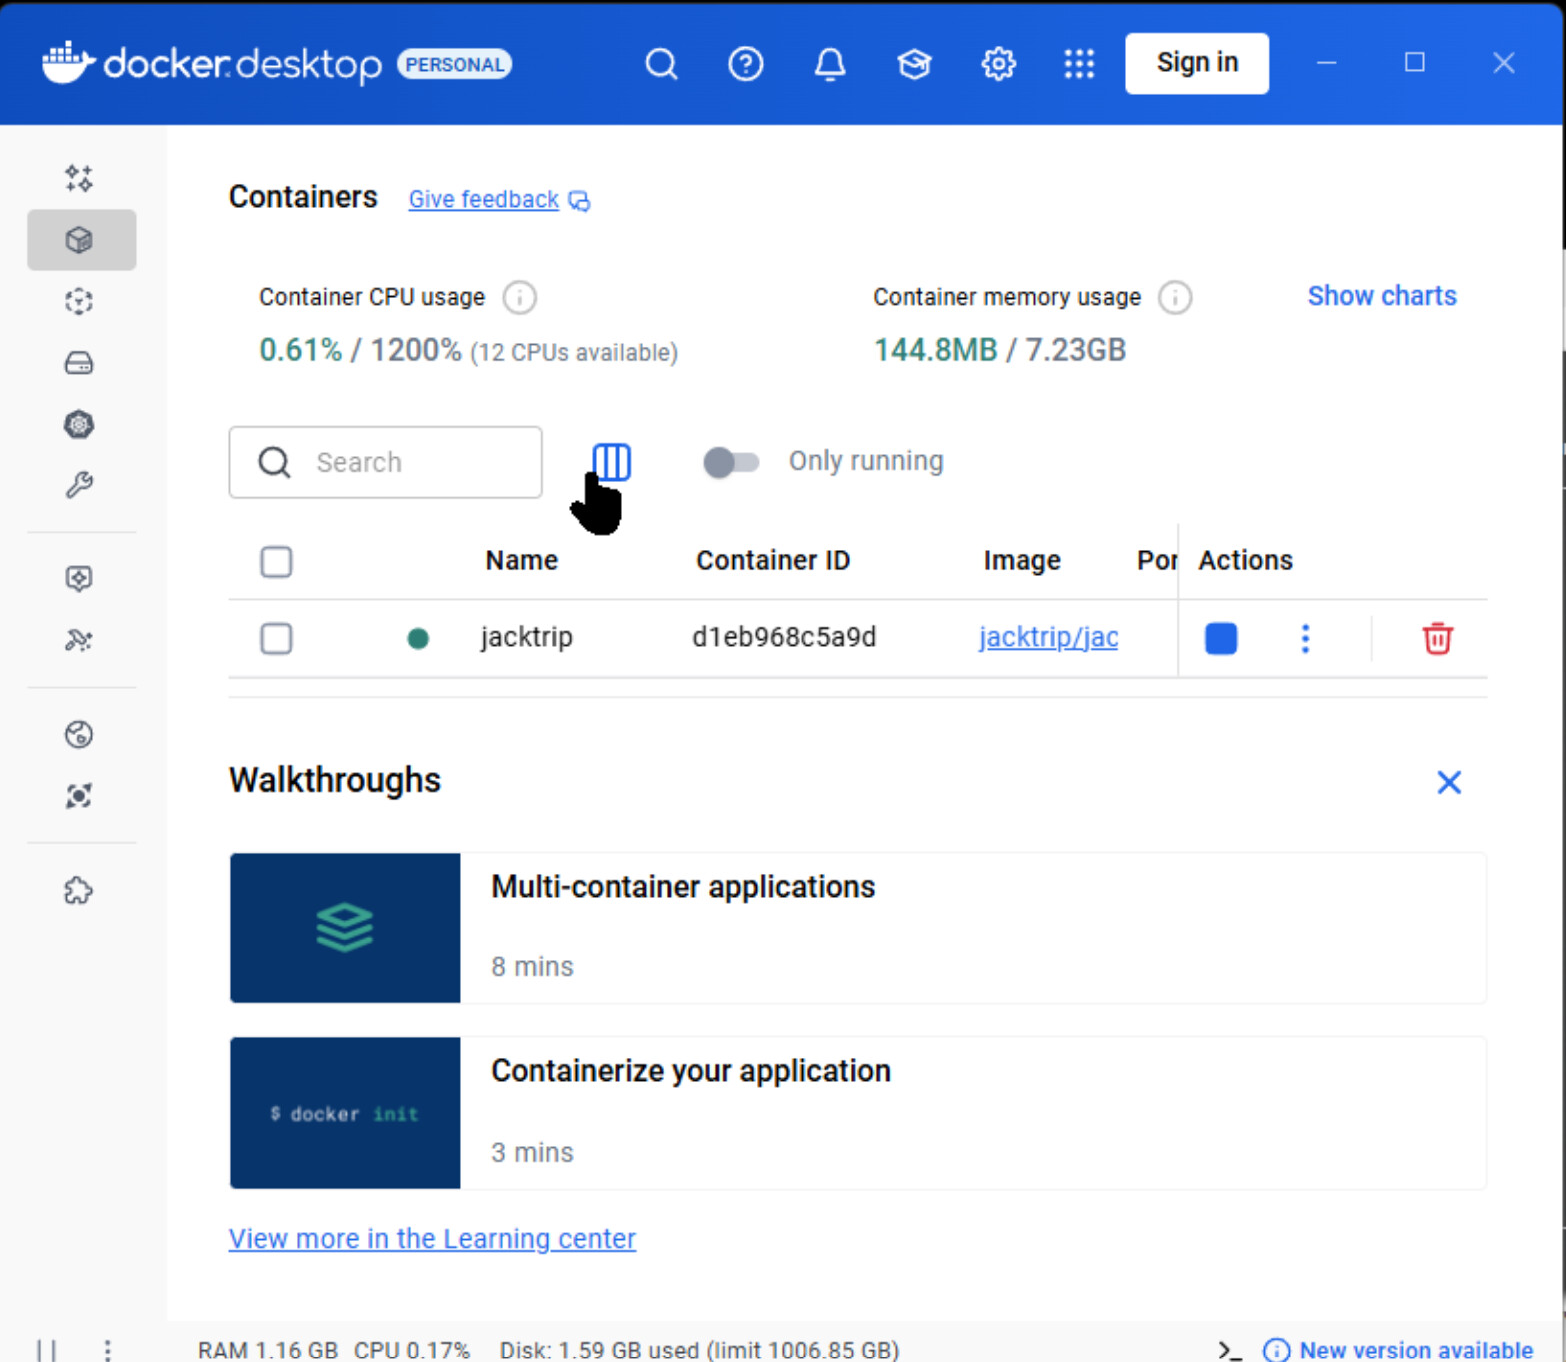Click the 0.61% CPU usage value
1566x1362 pixels.
coord(300,350)
